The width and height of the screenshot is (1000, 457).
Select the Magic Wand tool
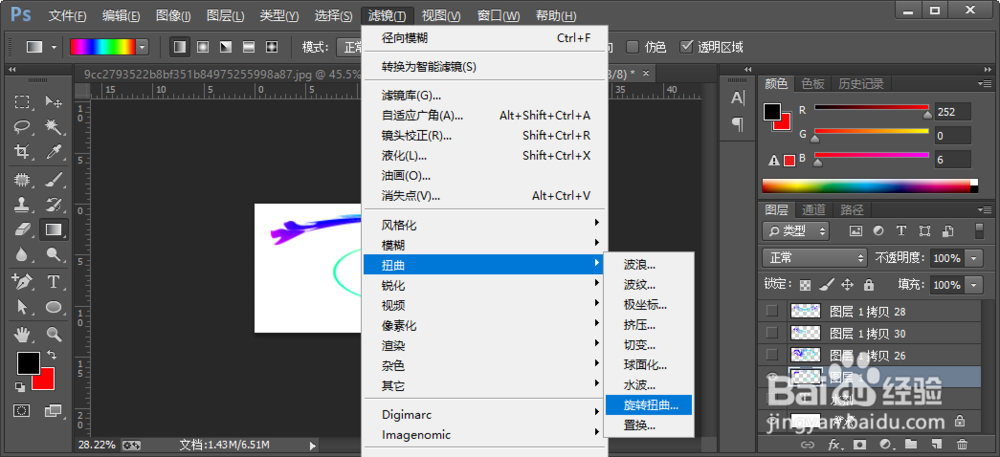(54, 127)
